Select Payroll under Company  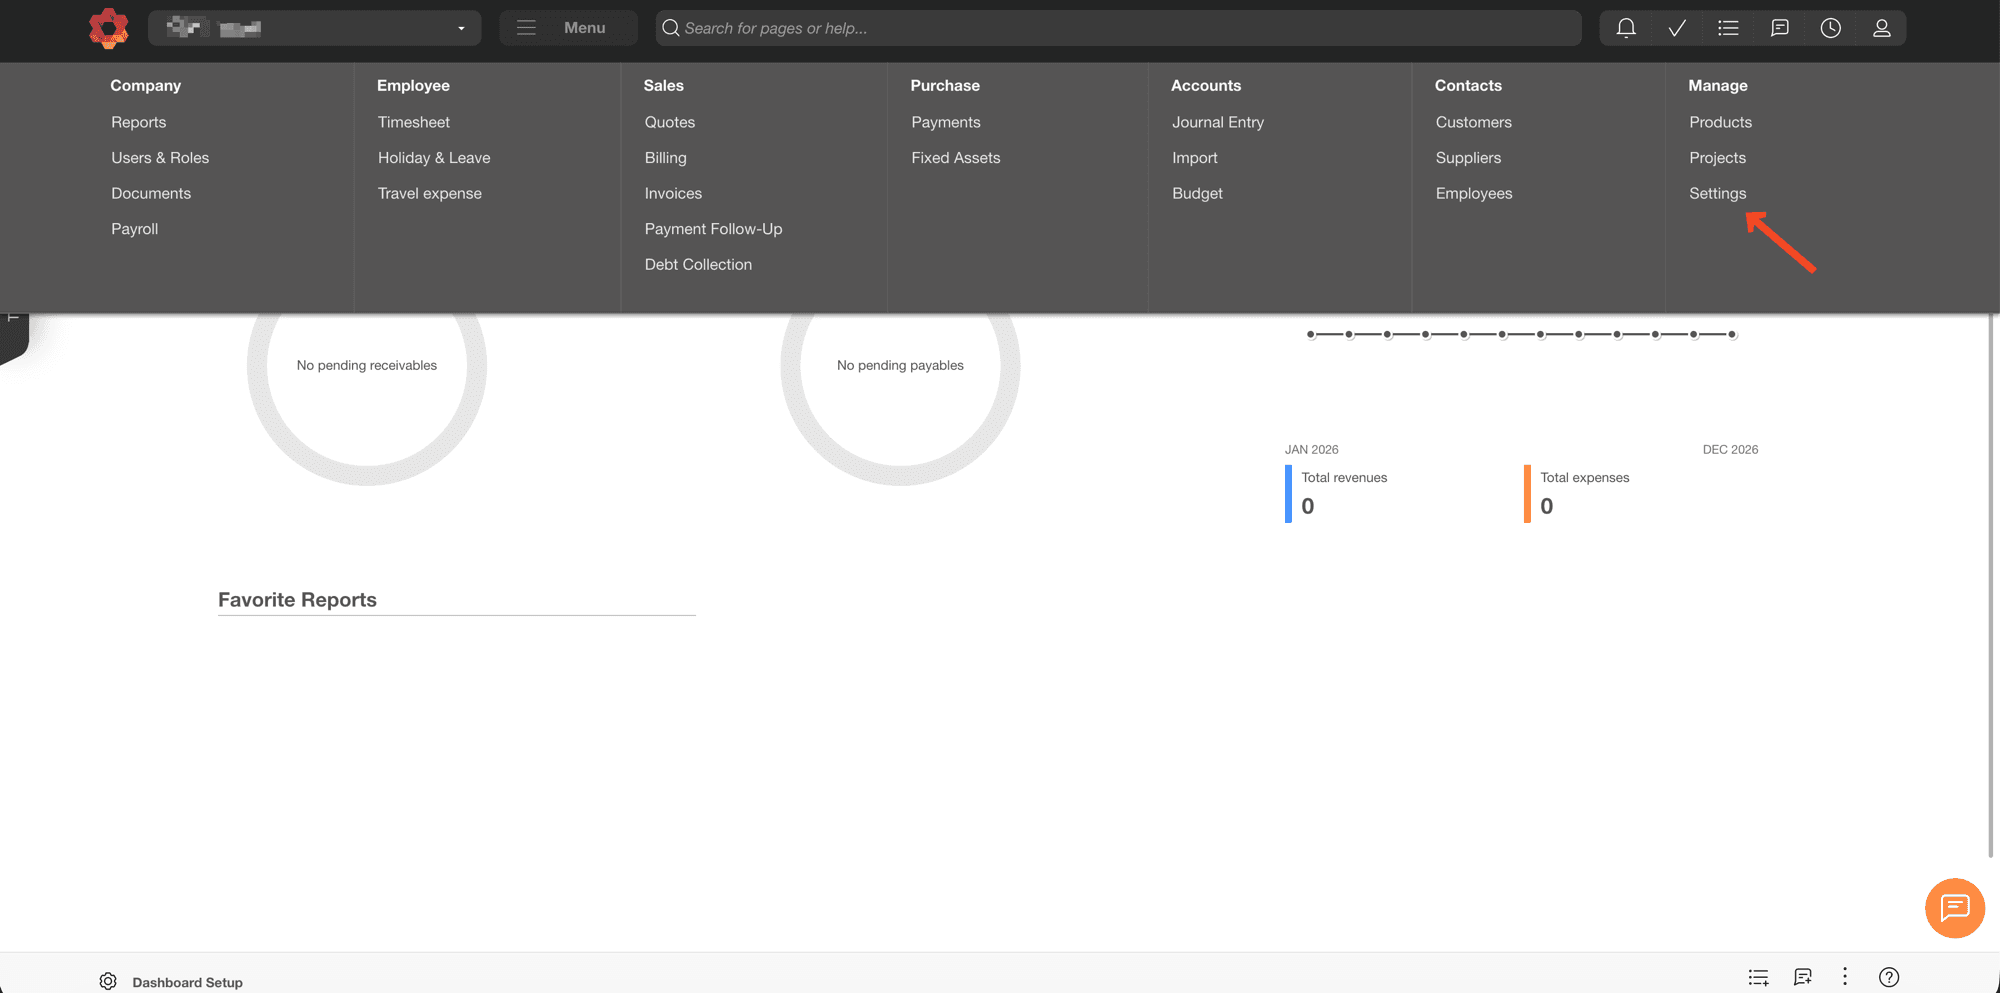[x=135, y=229]
